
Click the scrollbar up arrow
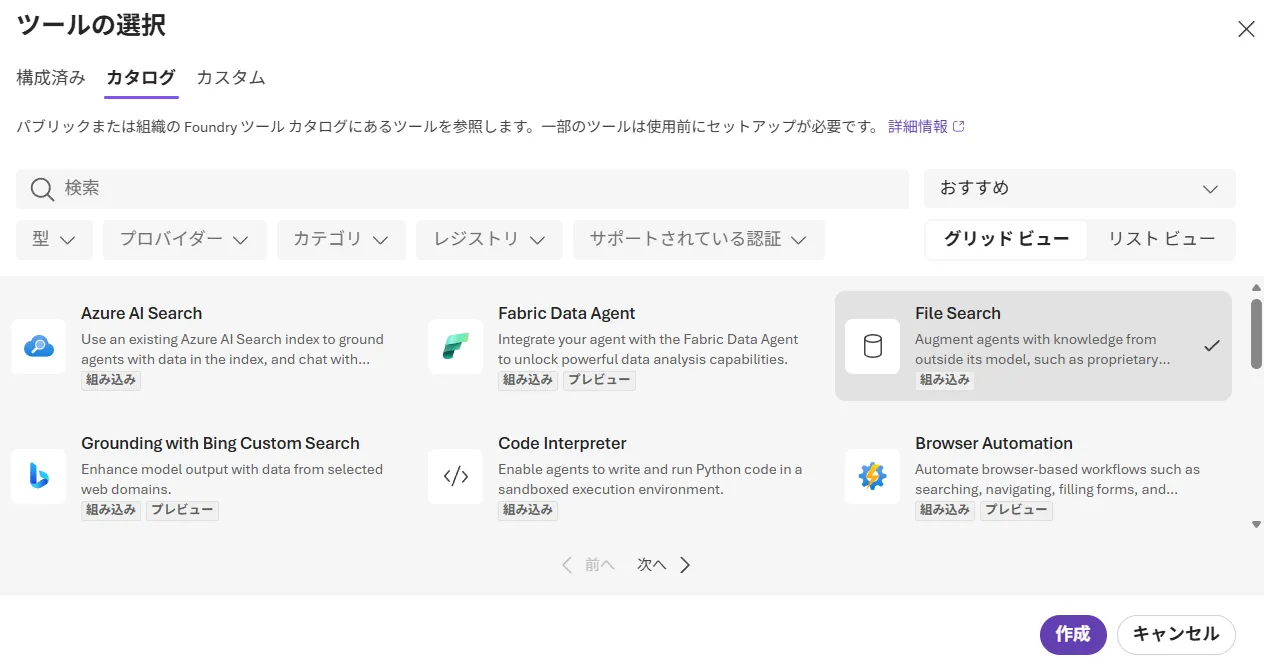coord(1256,288)
